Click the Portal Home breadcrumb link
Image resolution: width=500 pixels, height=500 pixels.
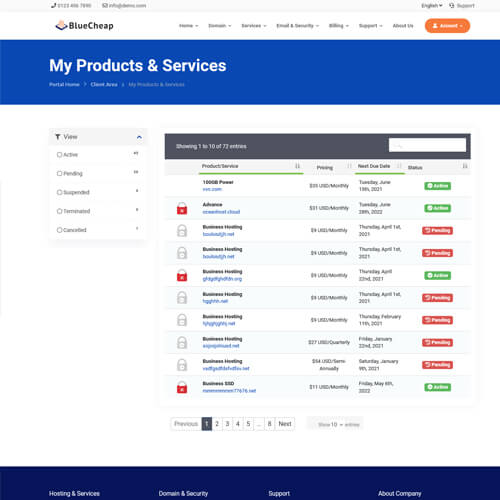[x=64, y=85]
